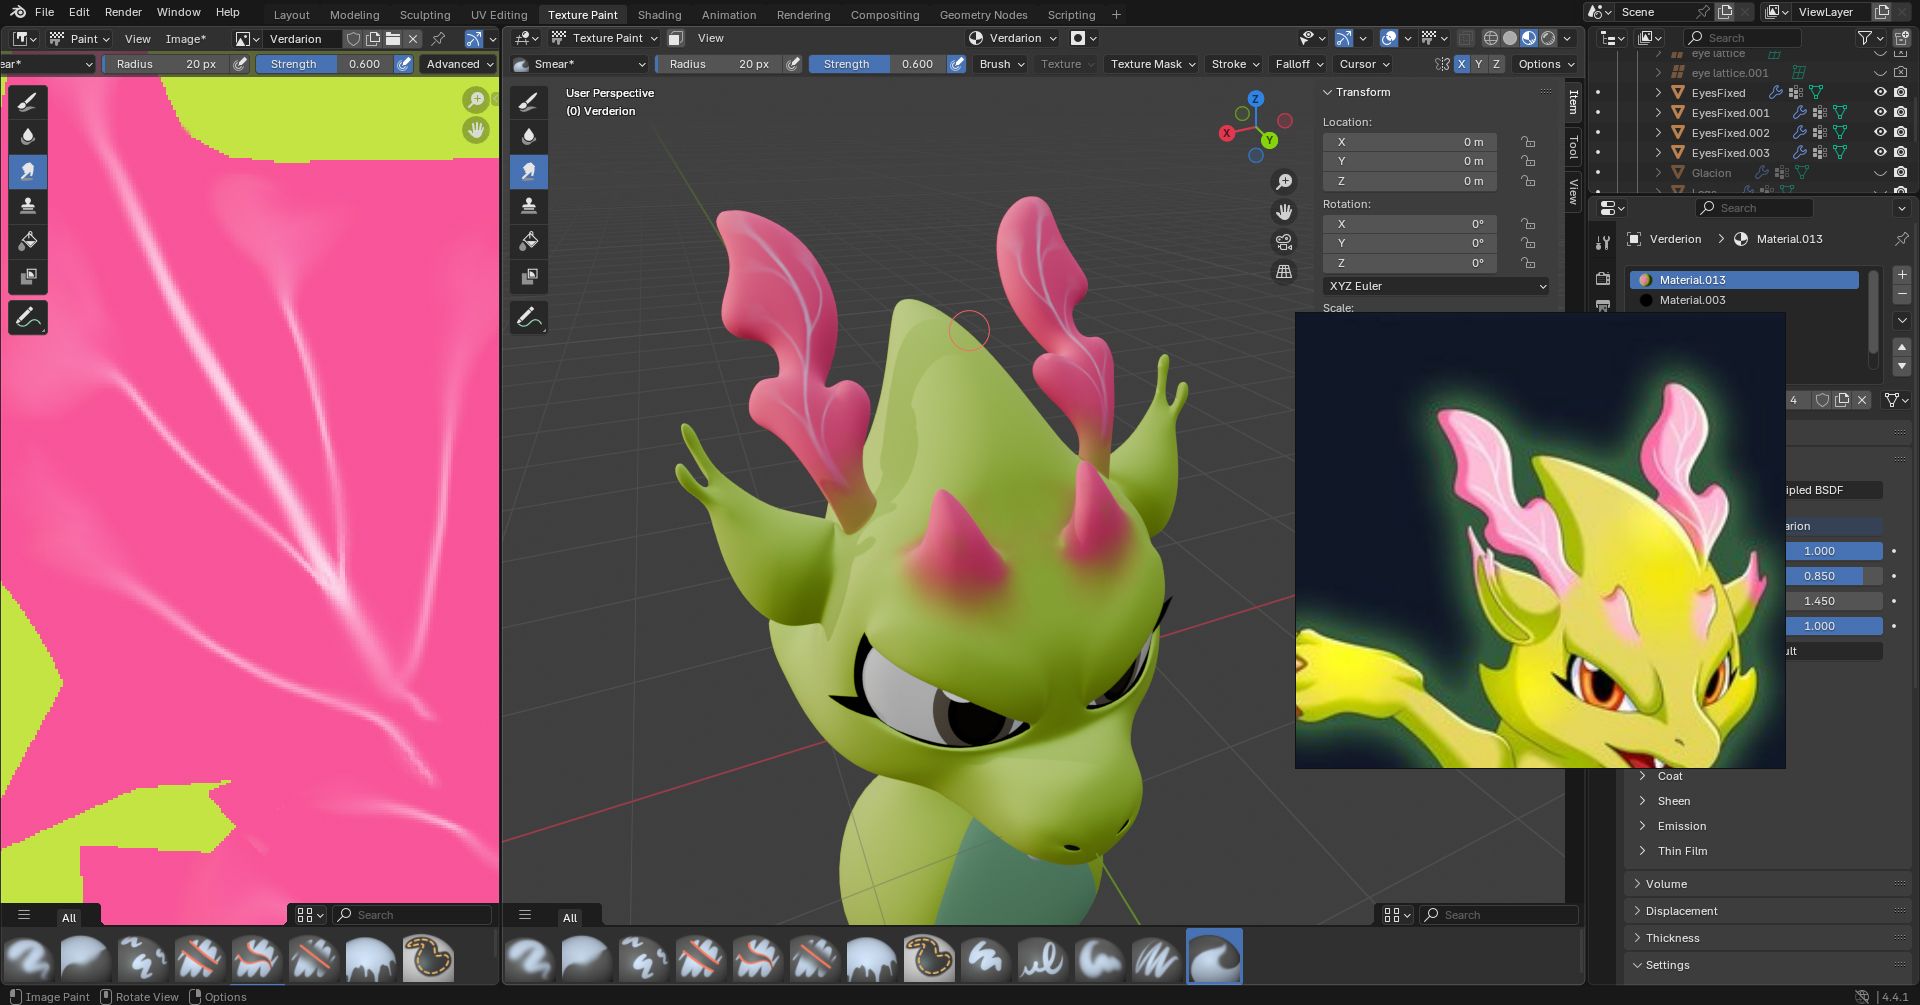The image size is (1920, 1005).
Task: Toggle X axis symmetry
Action: click(x=1462, y=64)
